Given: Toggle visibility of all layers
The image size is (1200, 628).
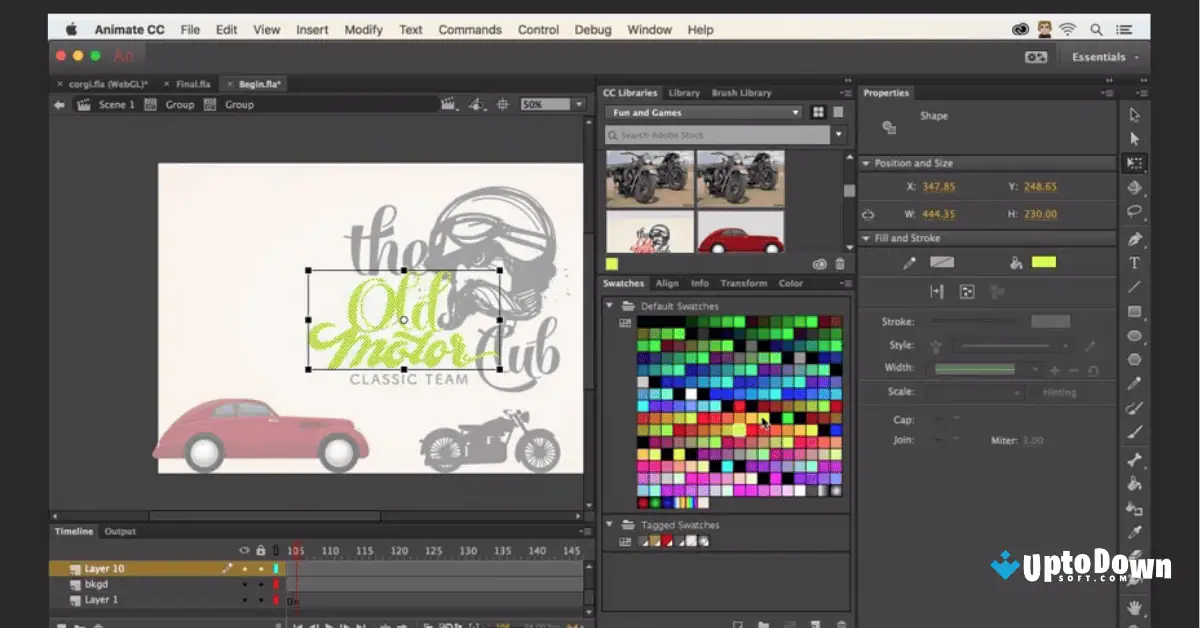Looking at the screenshot, I should click(244, 549).
